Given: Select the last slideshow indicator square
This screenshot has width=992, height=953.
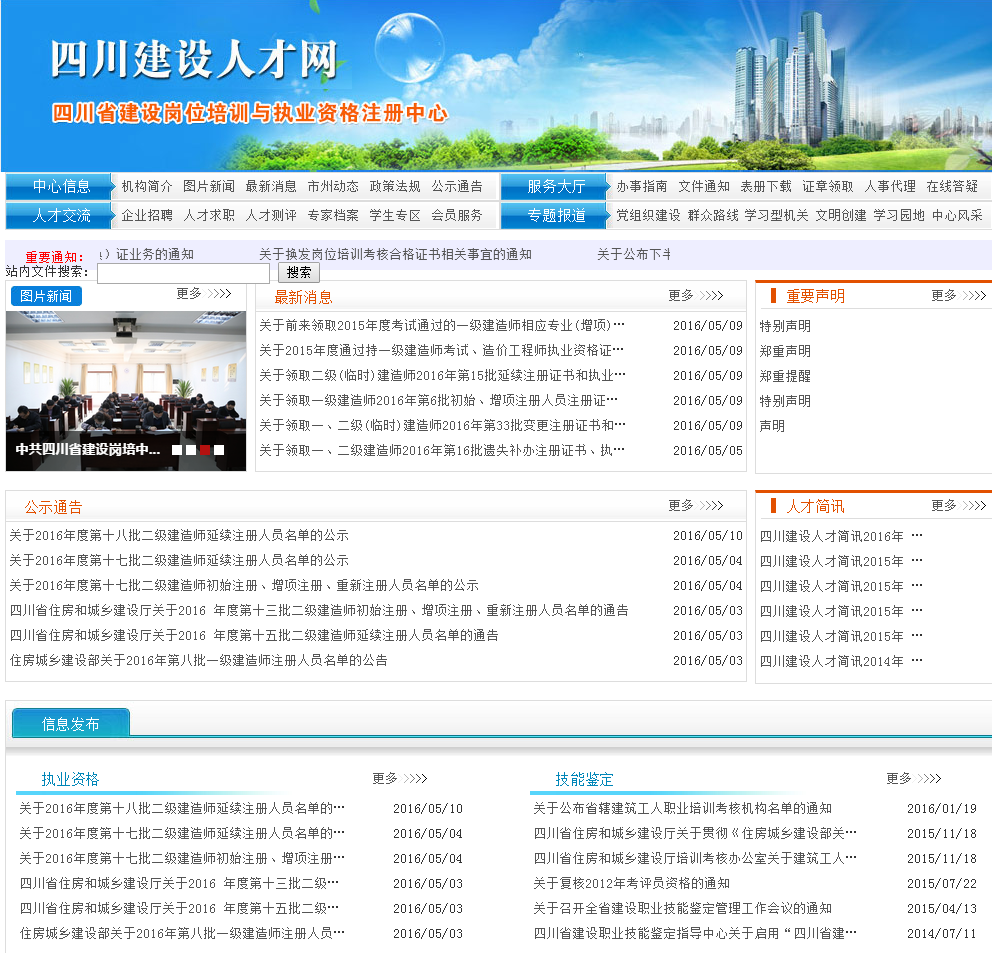Looking at the screenshot, I should tap(219, 450).
